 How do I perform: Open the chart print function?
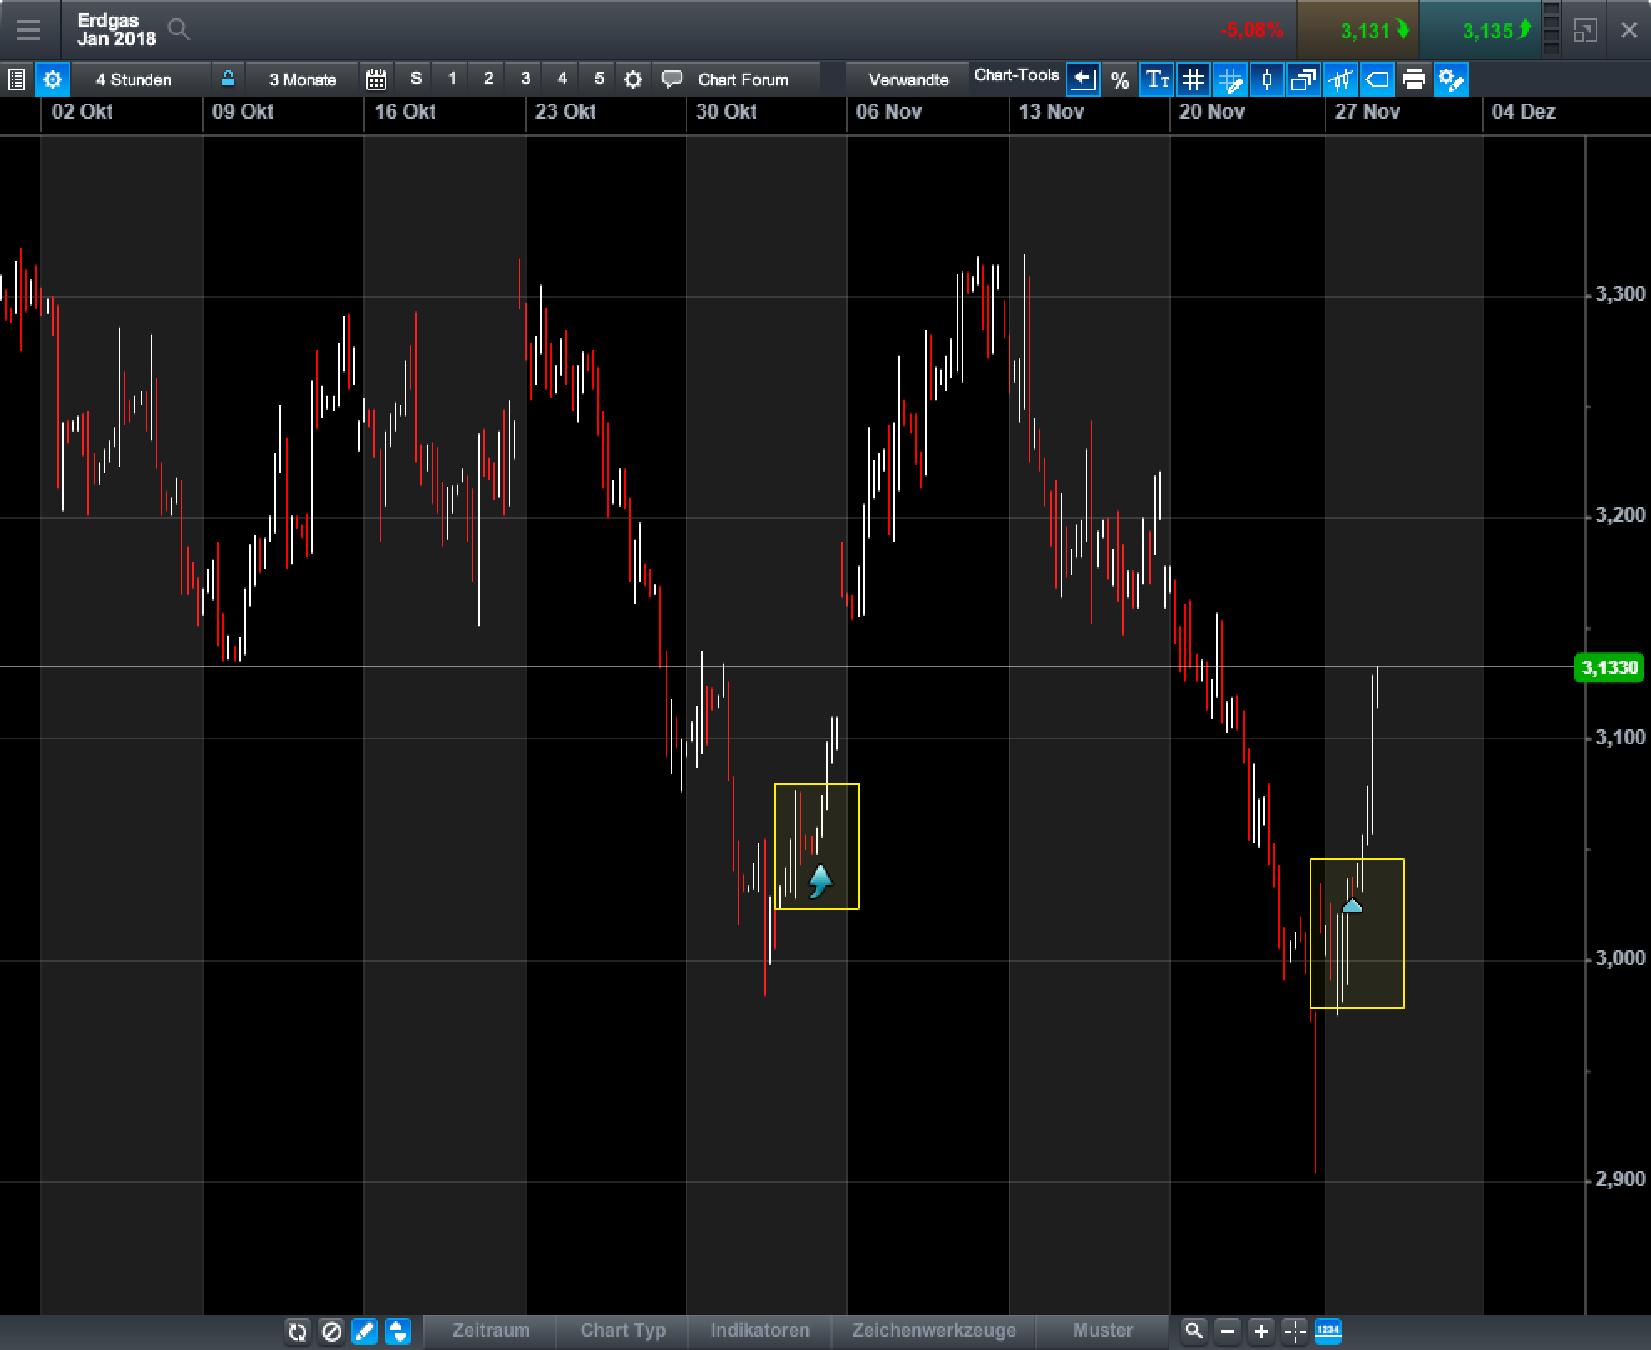1414,80
